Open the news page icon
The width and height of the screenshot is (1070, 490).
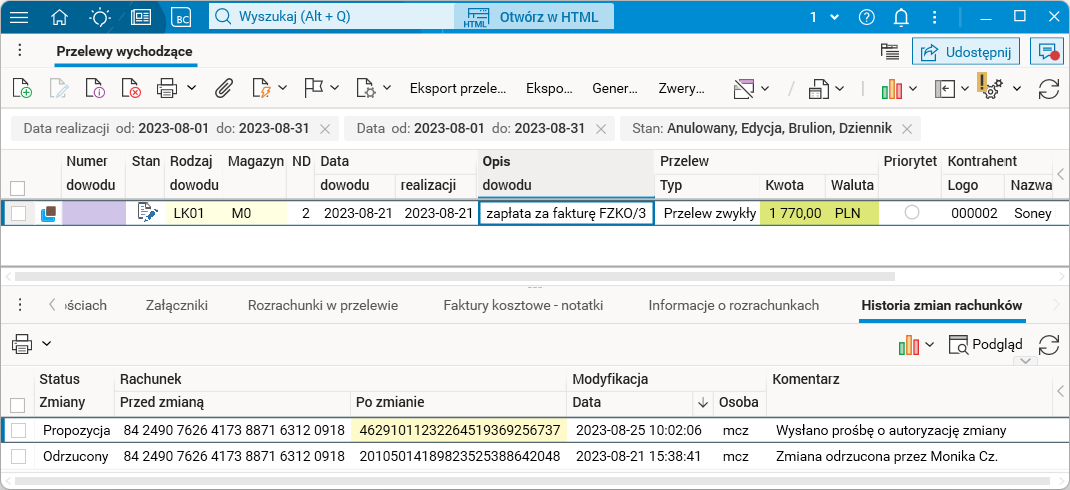coord(141,17)
